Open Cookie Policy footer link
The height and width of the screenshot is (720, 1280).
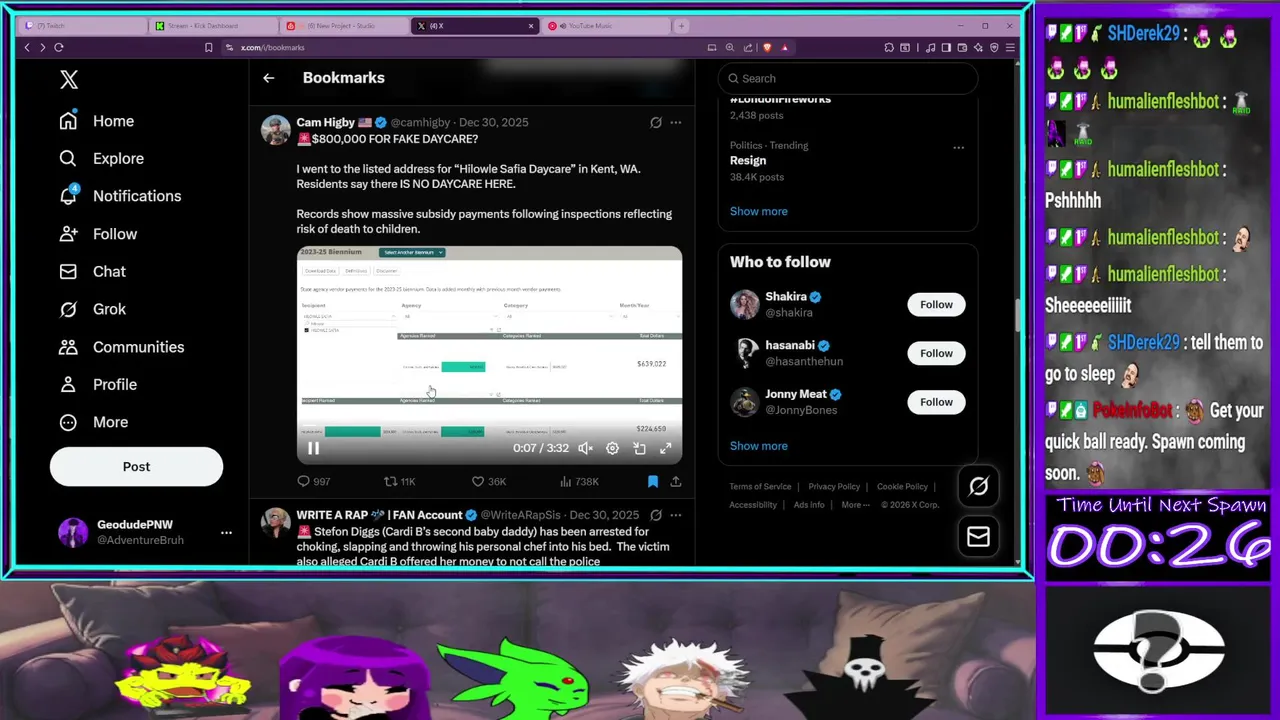point(902,487)
